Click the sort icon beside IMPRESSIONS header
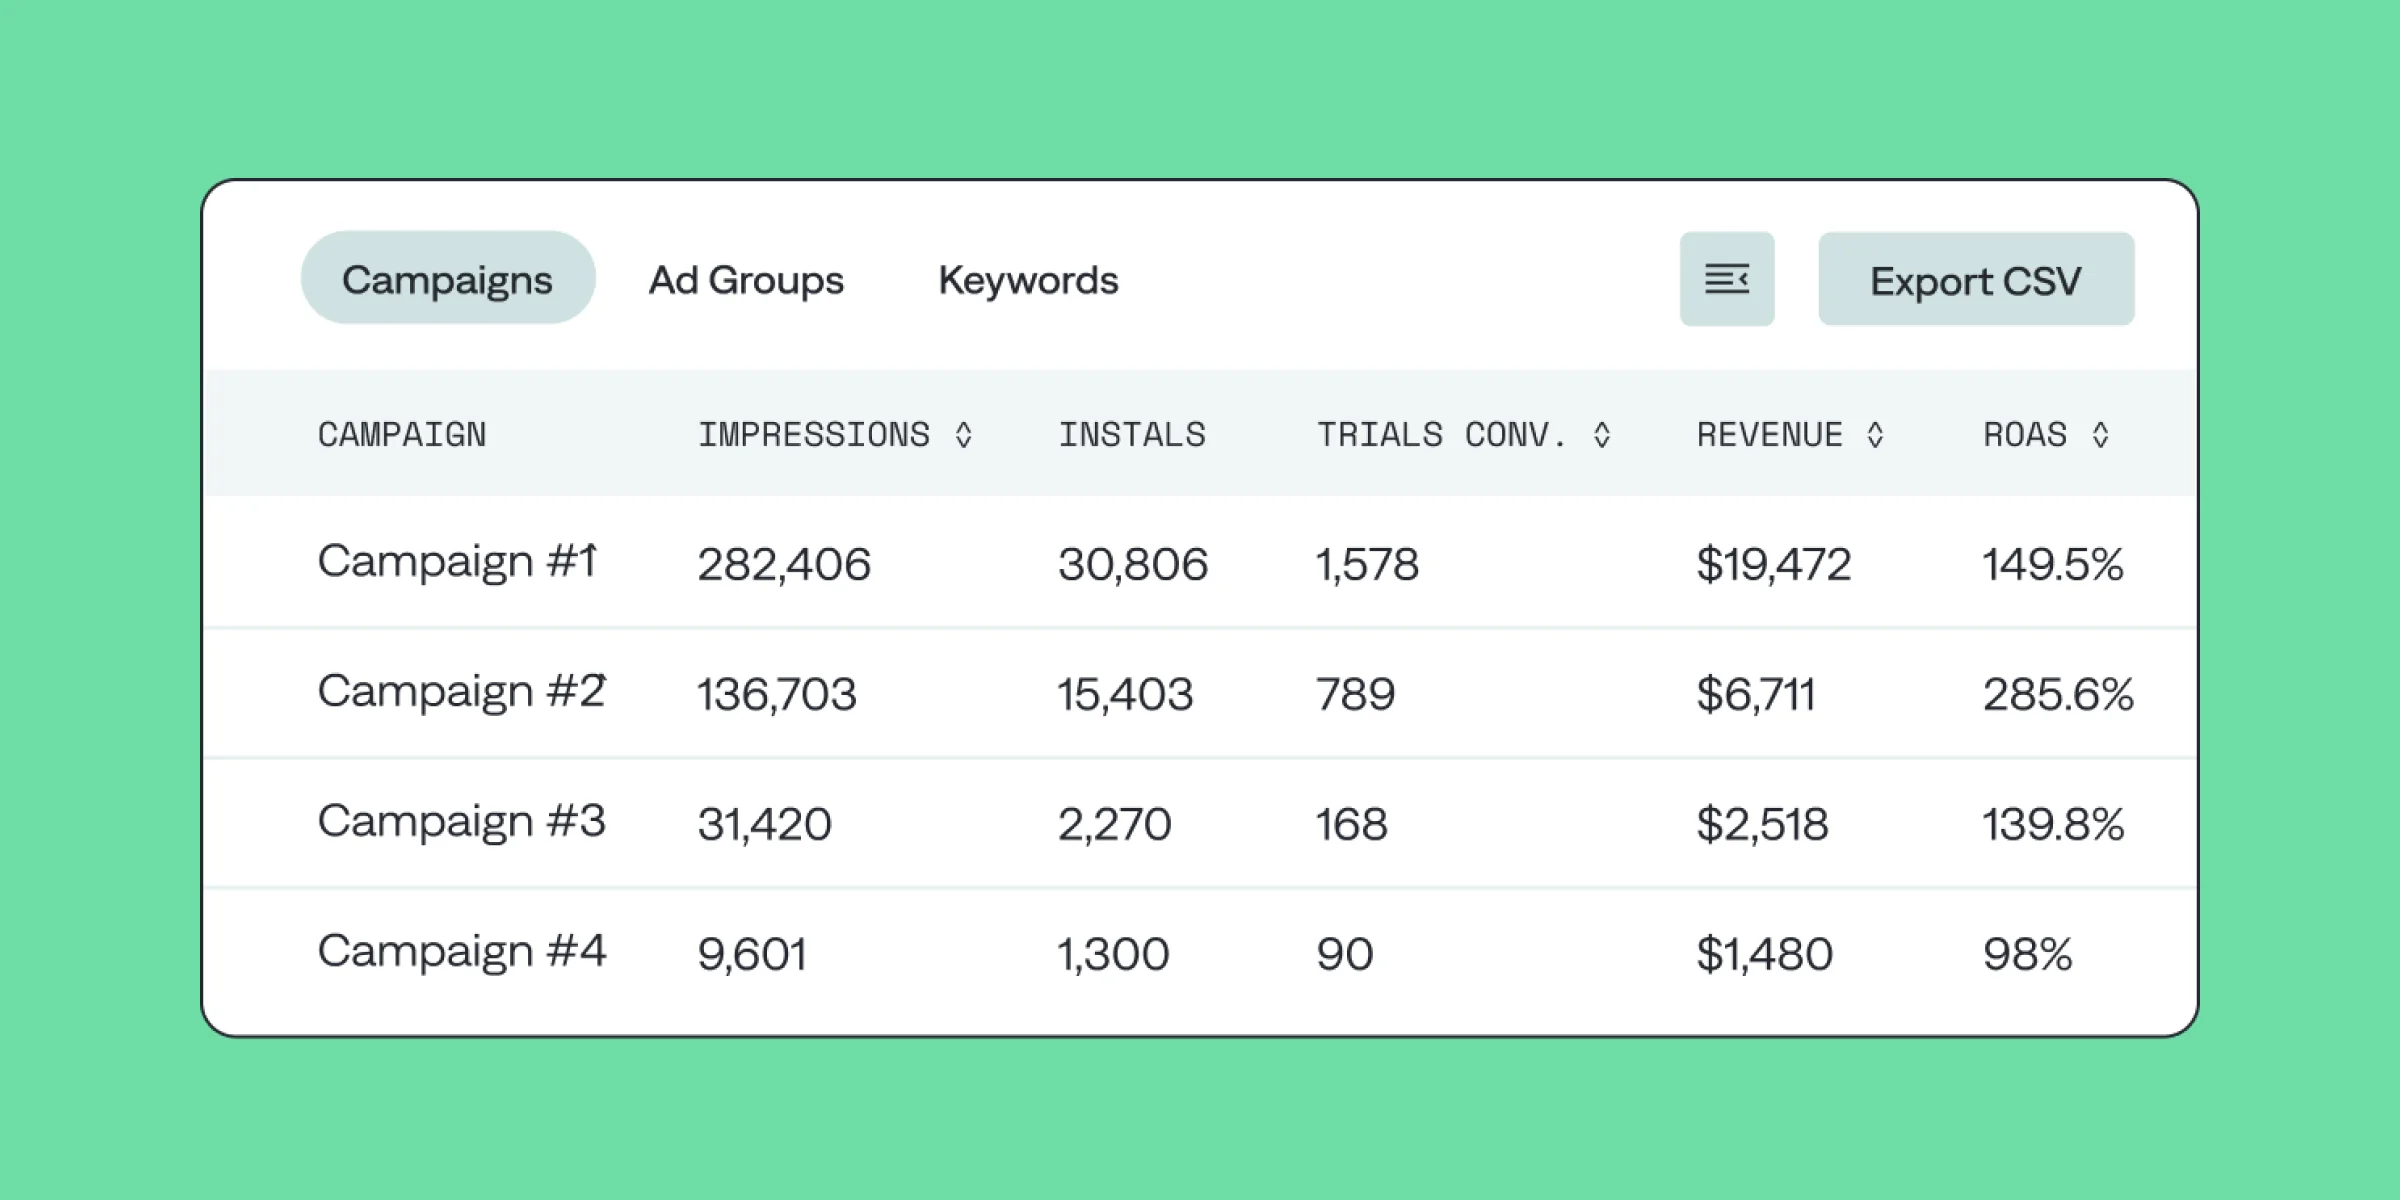The width and height of the screenshot is (2400, 1200). (963, 434)
